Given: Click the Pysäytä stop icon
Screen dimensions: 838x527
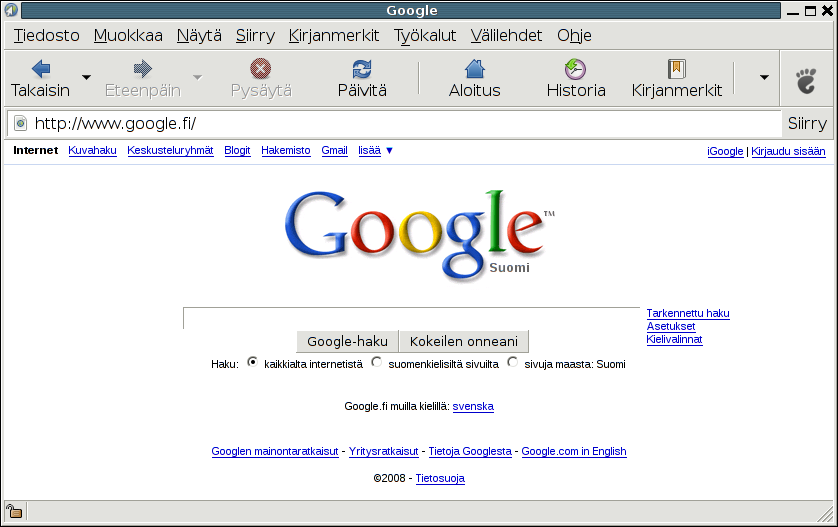Looking at the screenshot, I should (x=261, y=69).
